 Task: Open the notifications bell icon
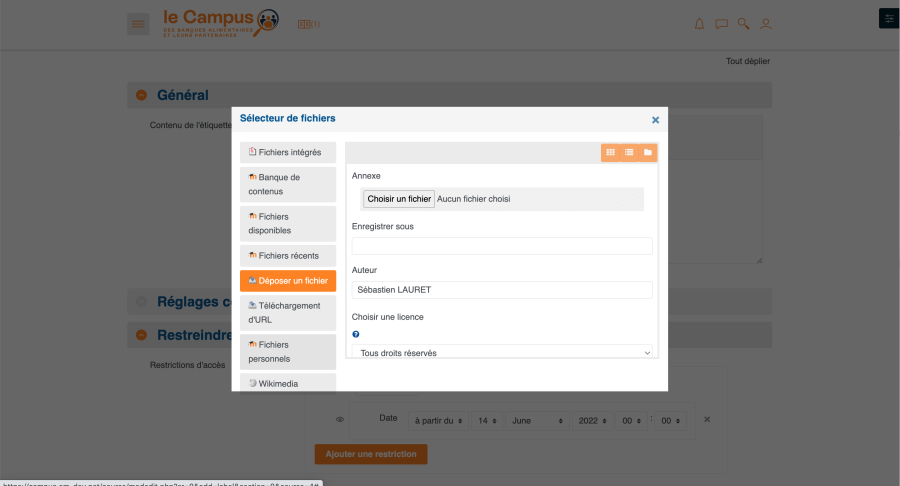click(699, 24)
